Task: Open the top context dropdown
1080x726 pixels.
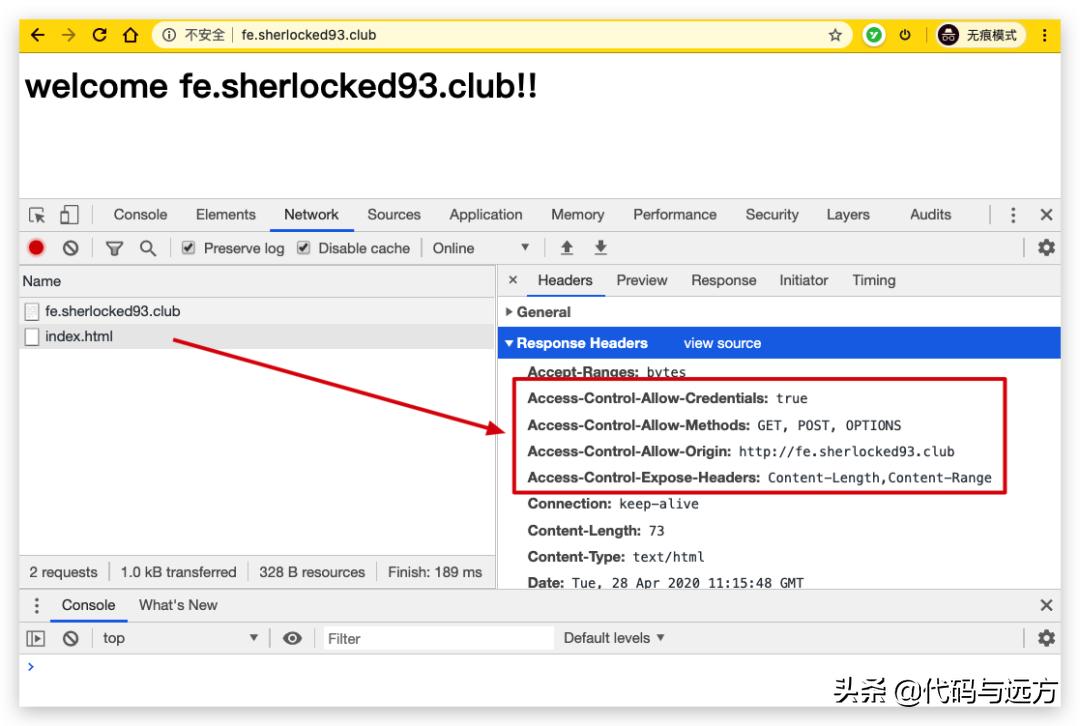Action: tap(180, 639)
